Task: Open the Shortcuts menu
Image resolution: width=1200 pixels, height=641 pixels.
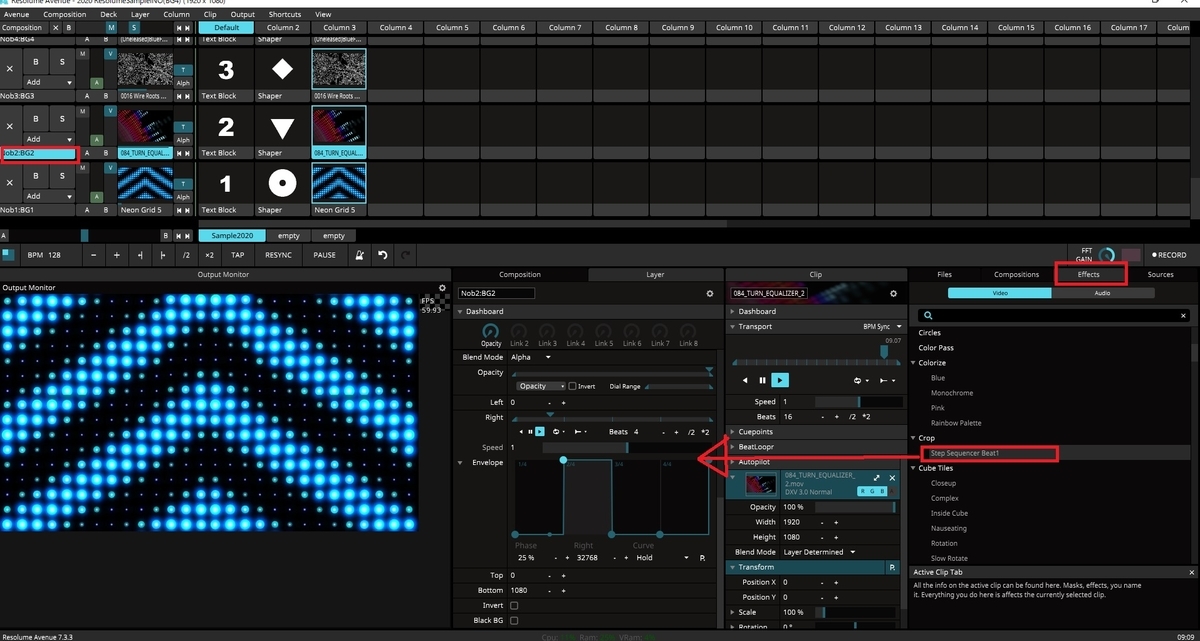Action: click(x=285, y=15)
